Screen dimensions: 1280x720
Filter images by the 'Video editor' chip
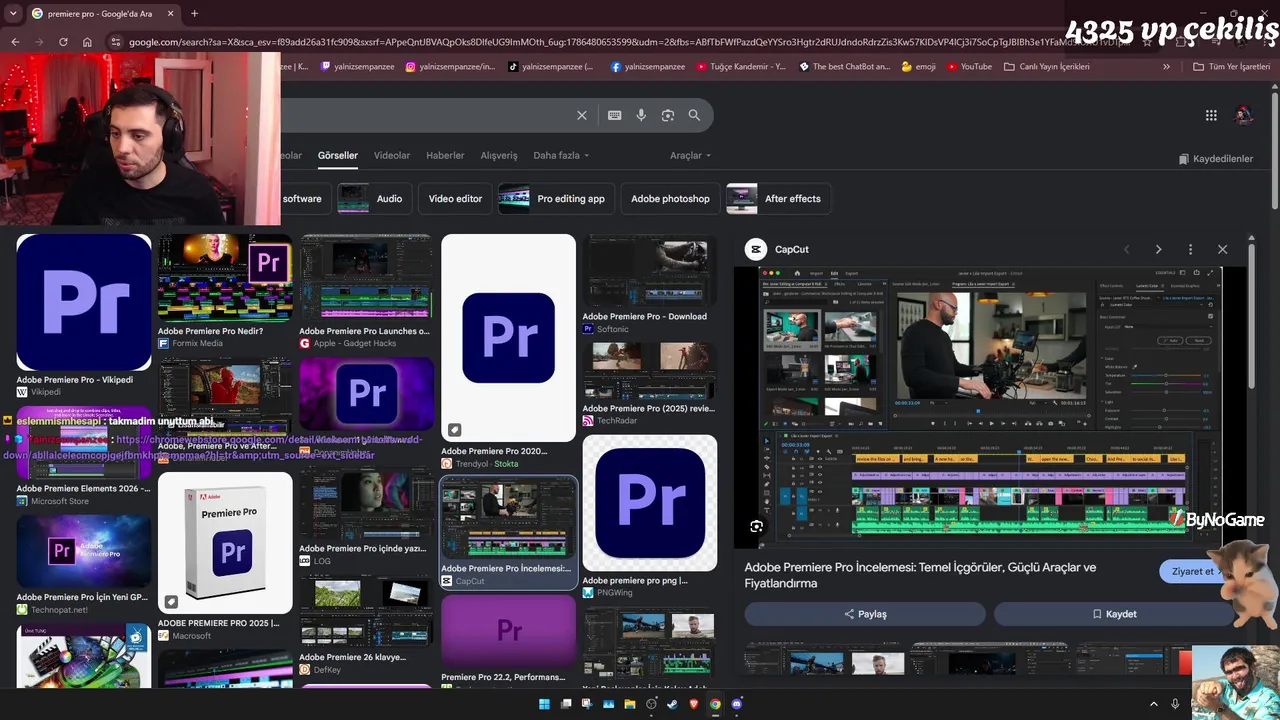[x=455, y=199]
